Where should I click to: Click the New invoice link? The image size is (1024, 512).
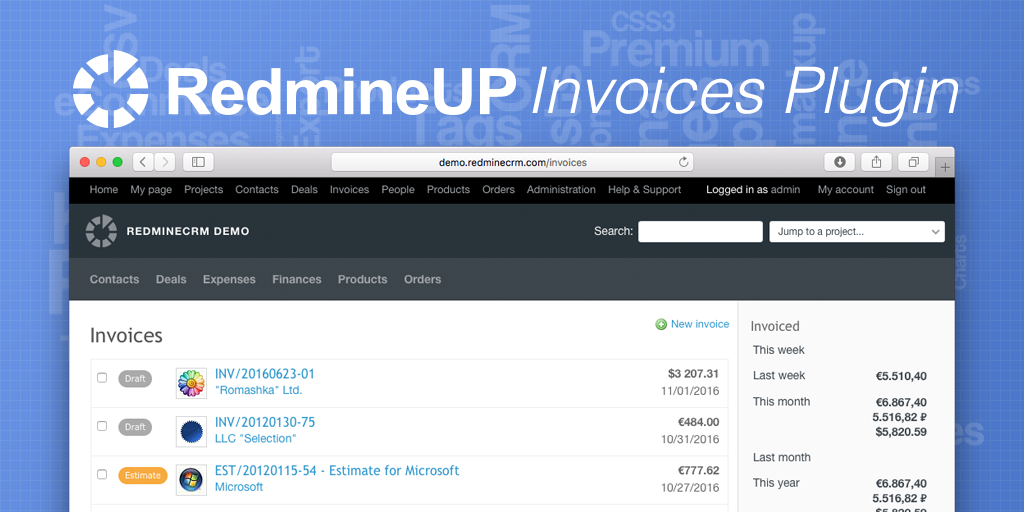point(699,324)
